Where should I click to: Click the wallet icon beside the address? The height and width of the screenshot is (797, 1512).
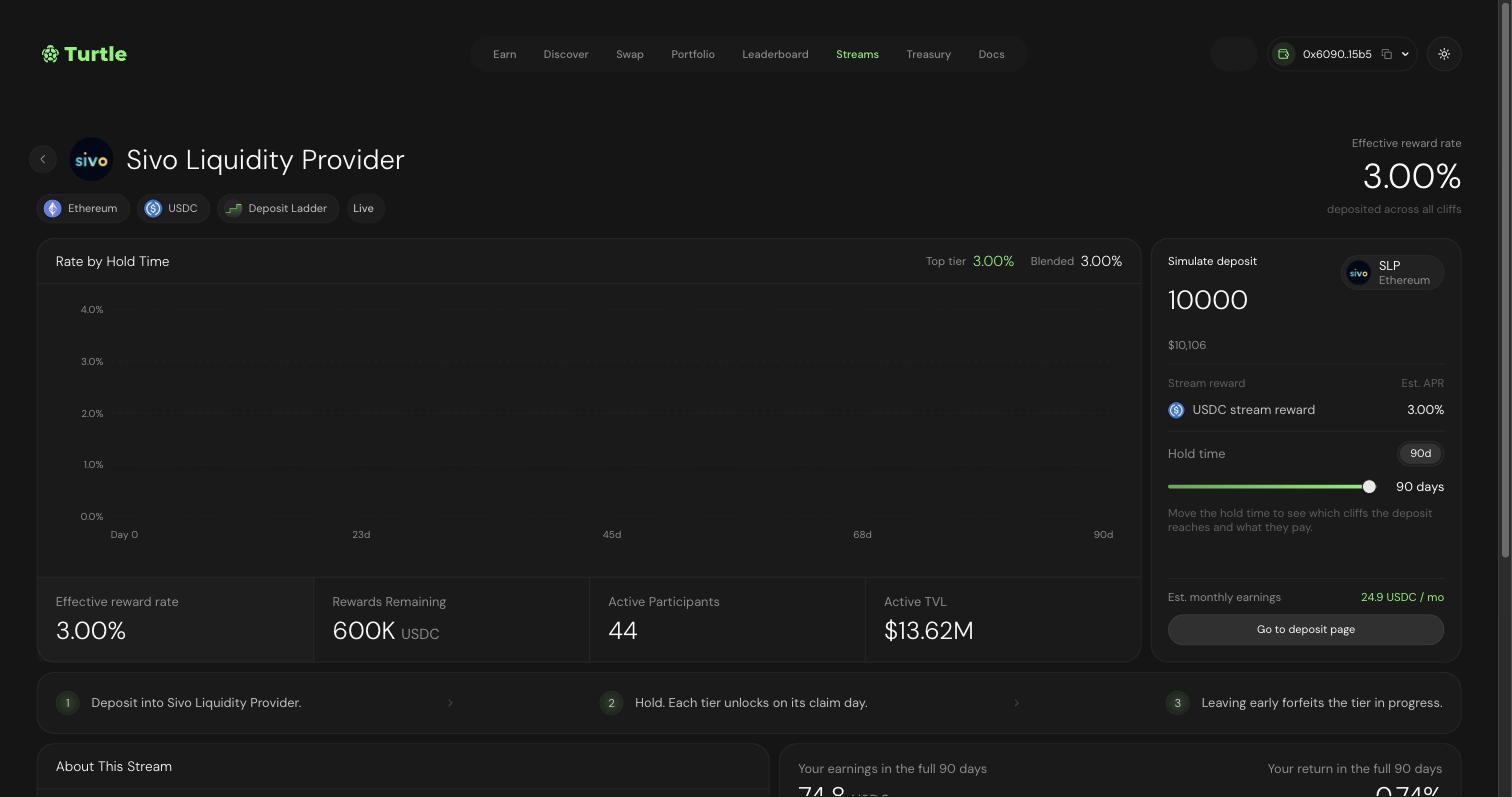pyautogui.click(x=1284, y=54)
